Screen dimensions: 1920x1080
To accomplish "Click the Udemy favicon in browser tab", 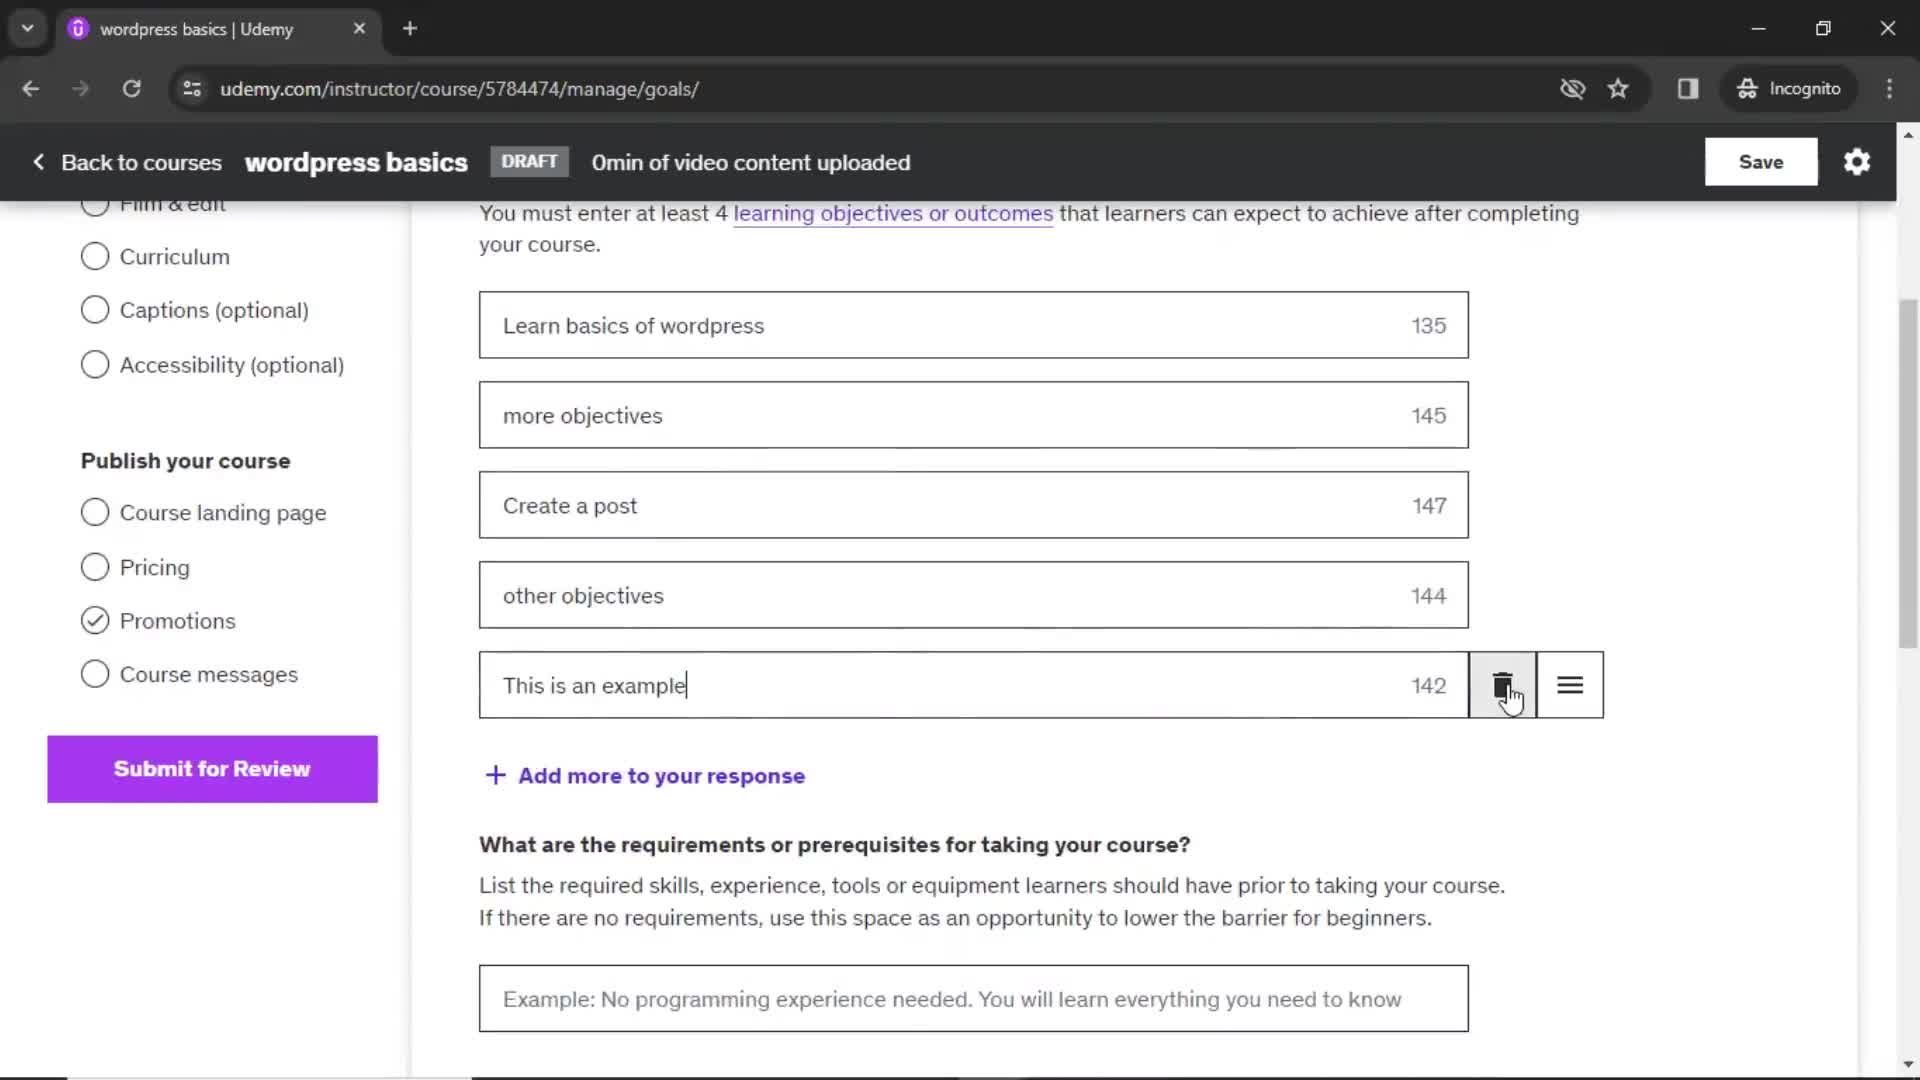I will tap(78, 29).
